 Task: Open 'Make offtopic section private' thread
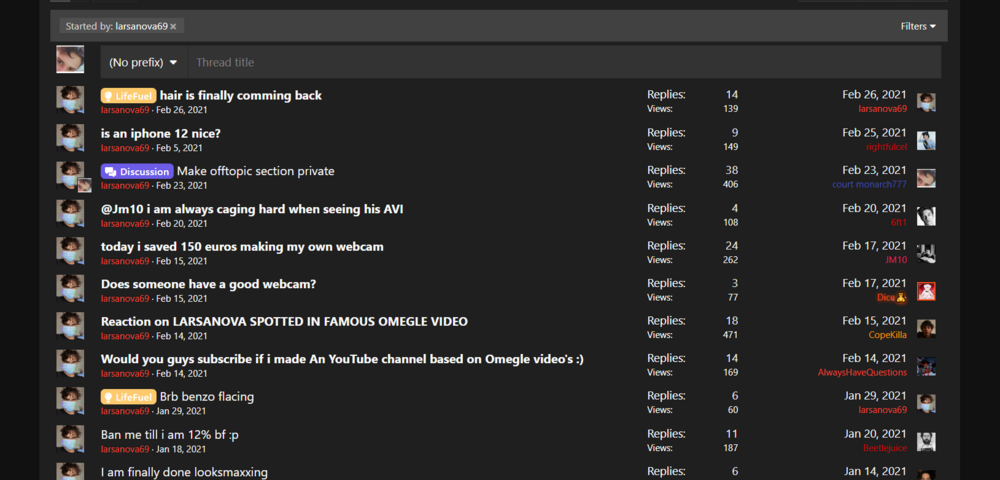tap(255, 171)
